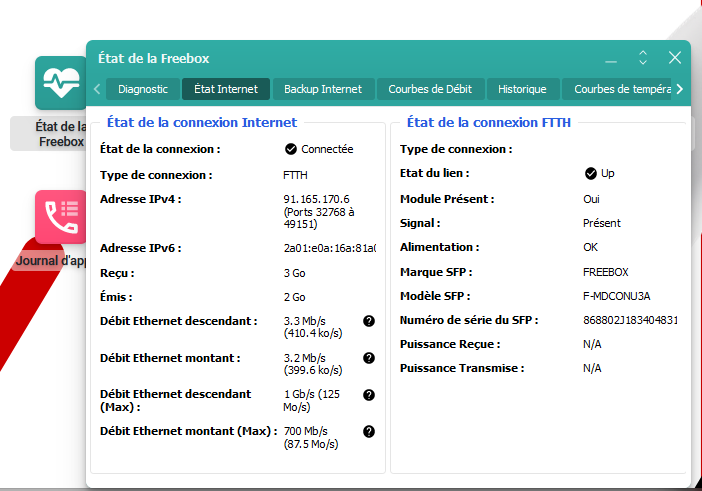
Task: Click help icon for Débit Ethernet descendant 3.3 Mb/s
Action: (x=369, y=321)
